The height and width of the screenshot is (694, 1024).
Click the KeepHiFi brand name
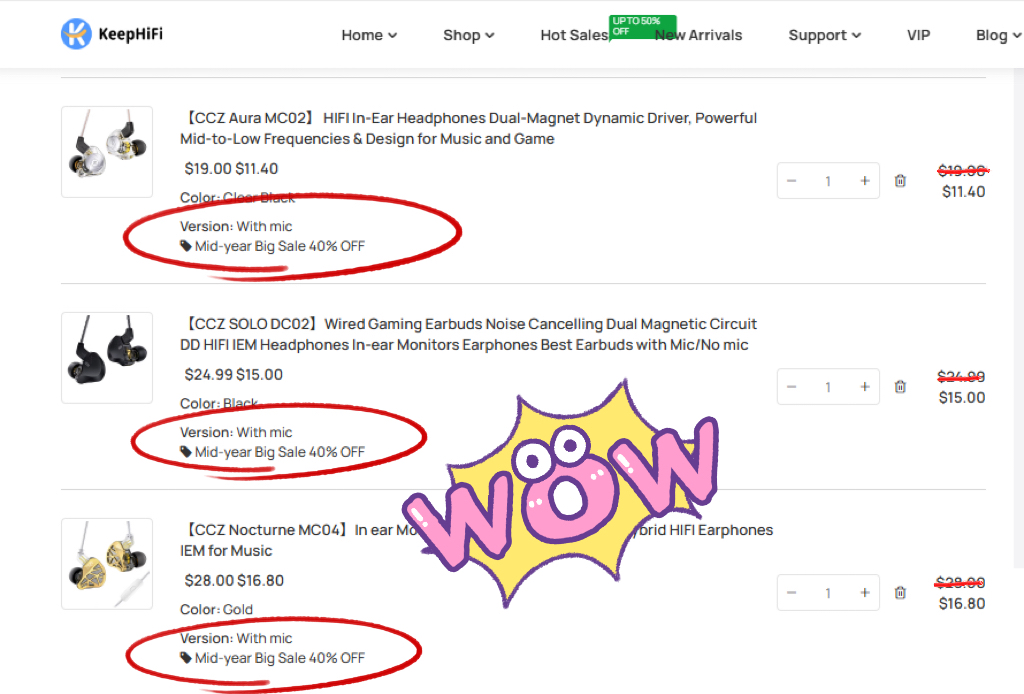(x=131, y=34)
